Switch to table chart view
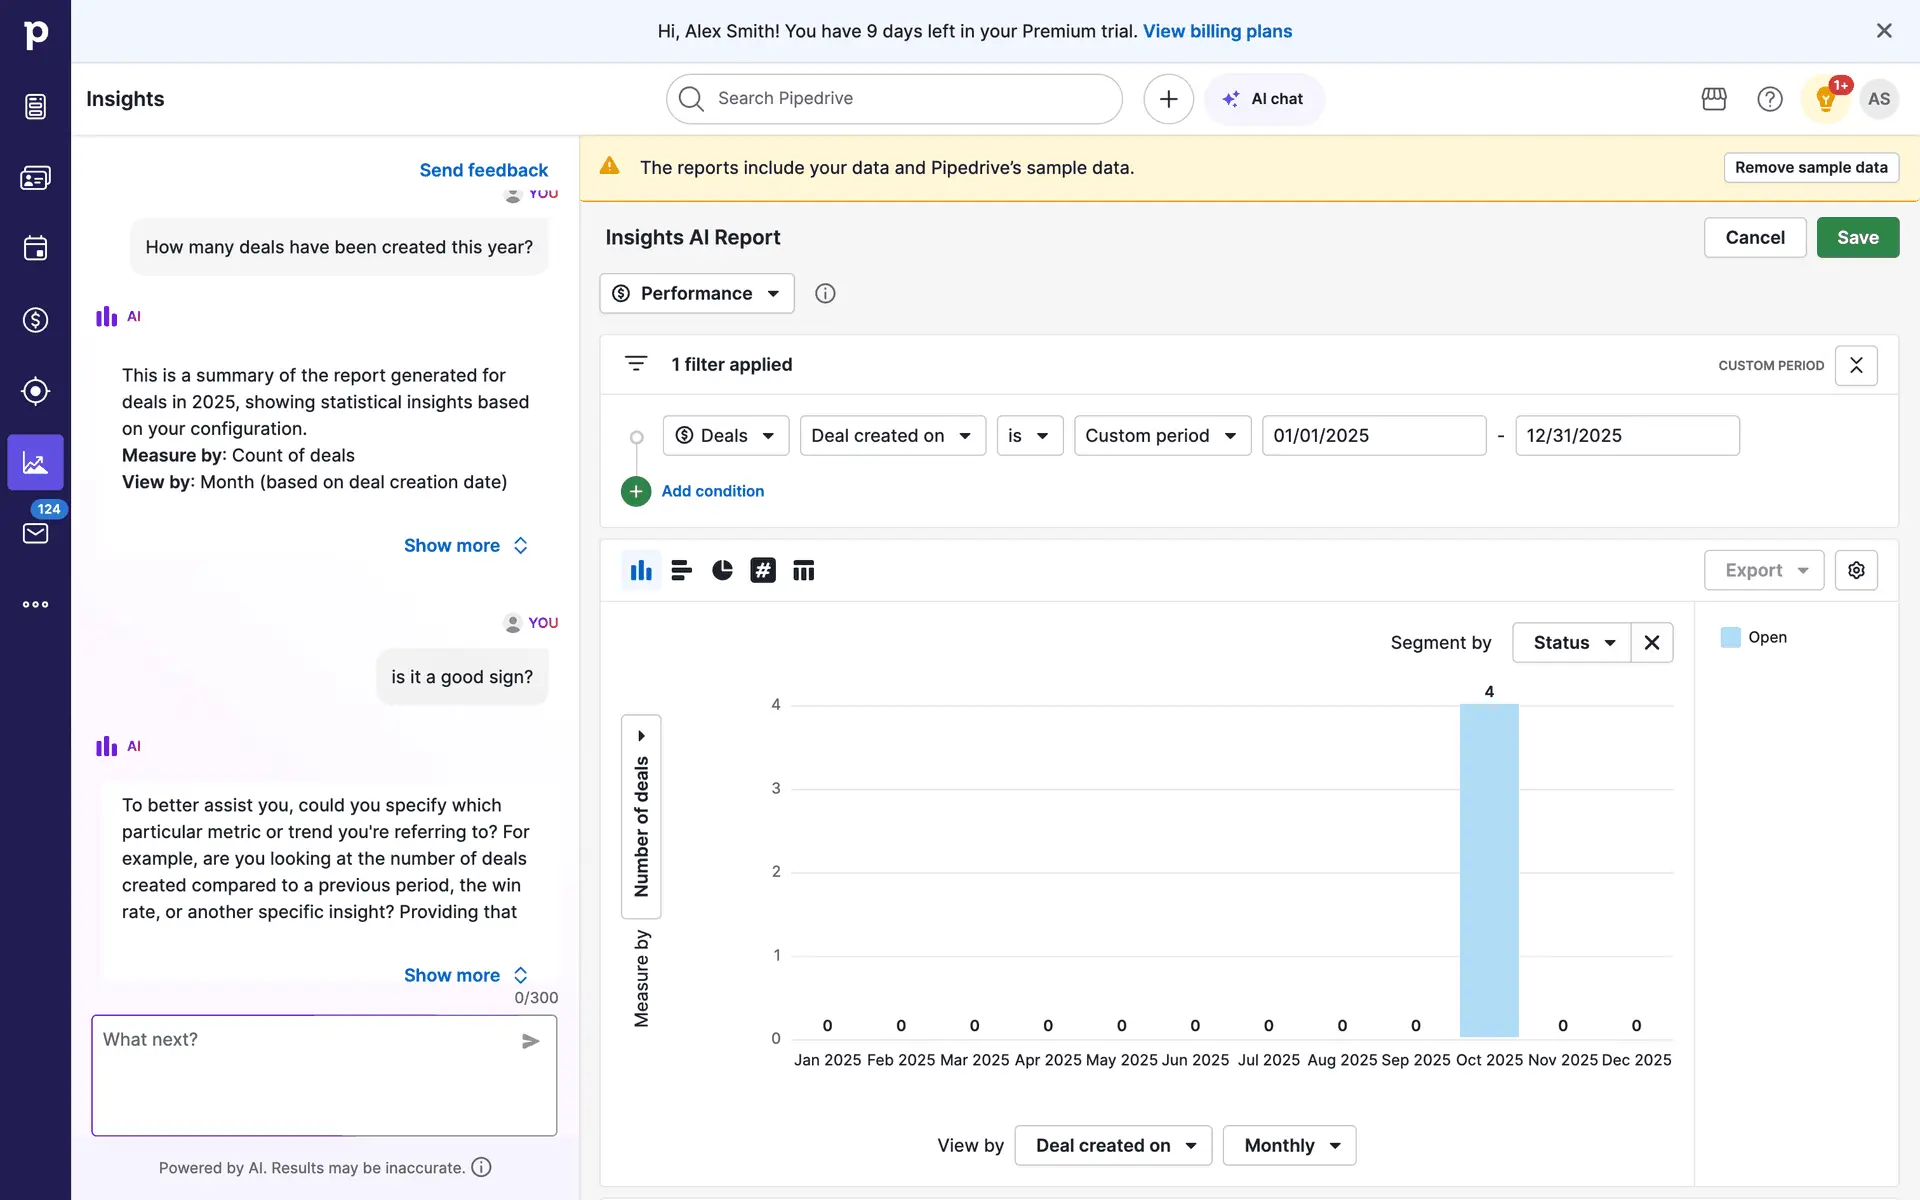 point(803,570)
